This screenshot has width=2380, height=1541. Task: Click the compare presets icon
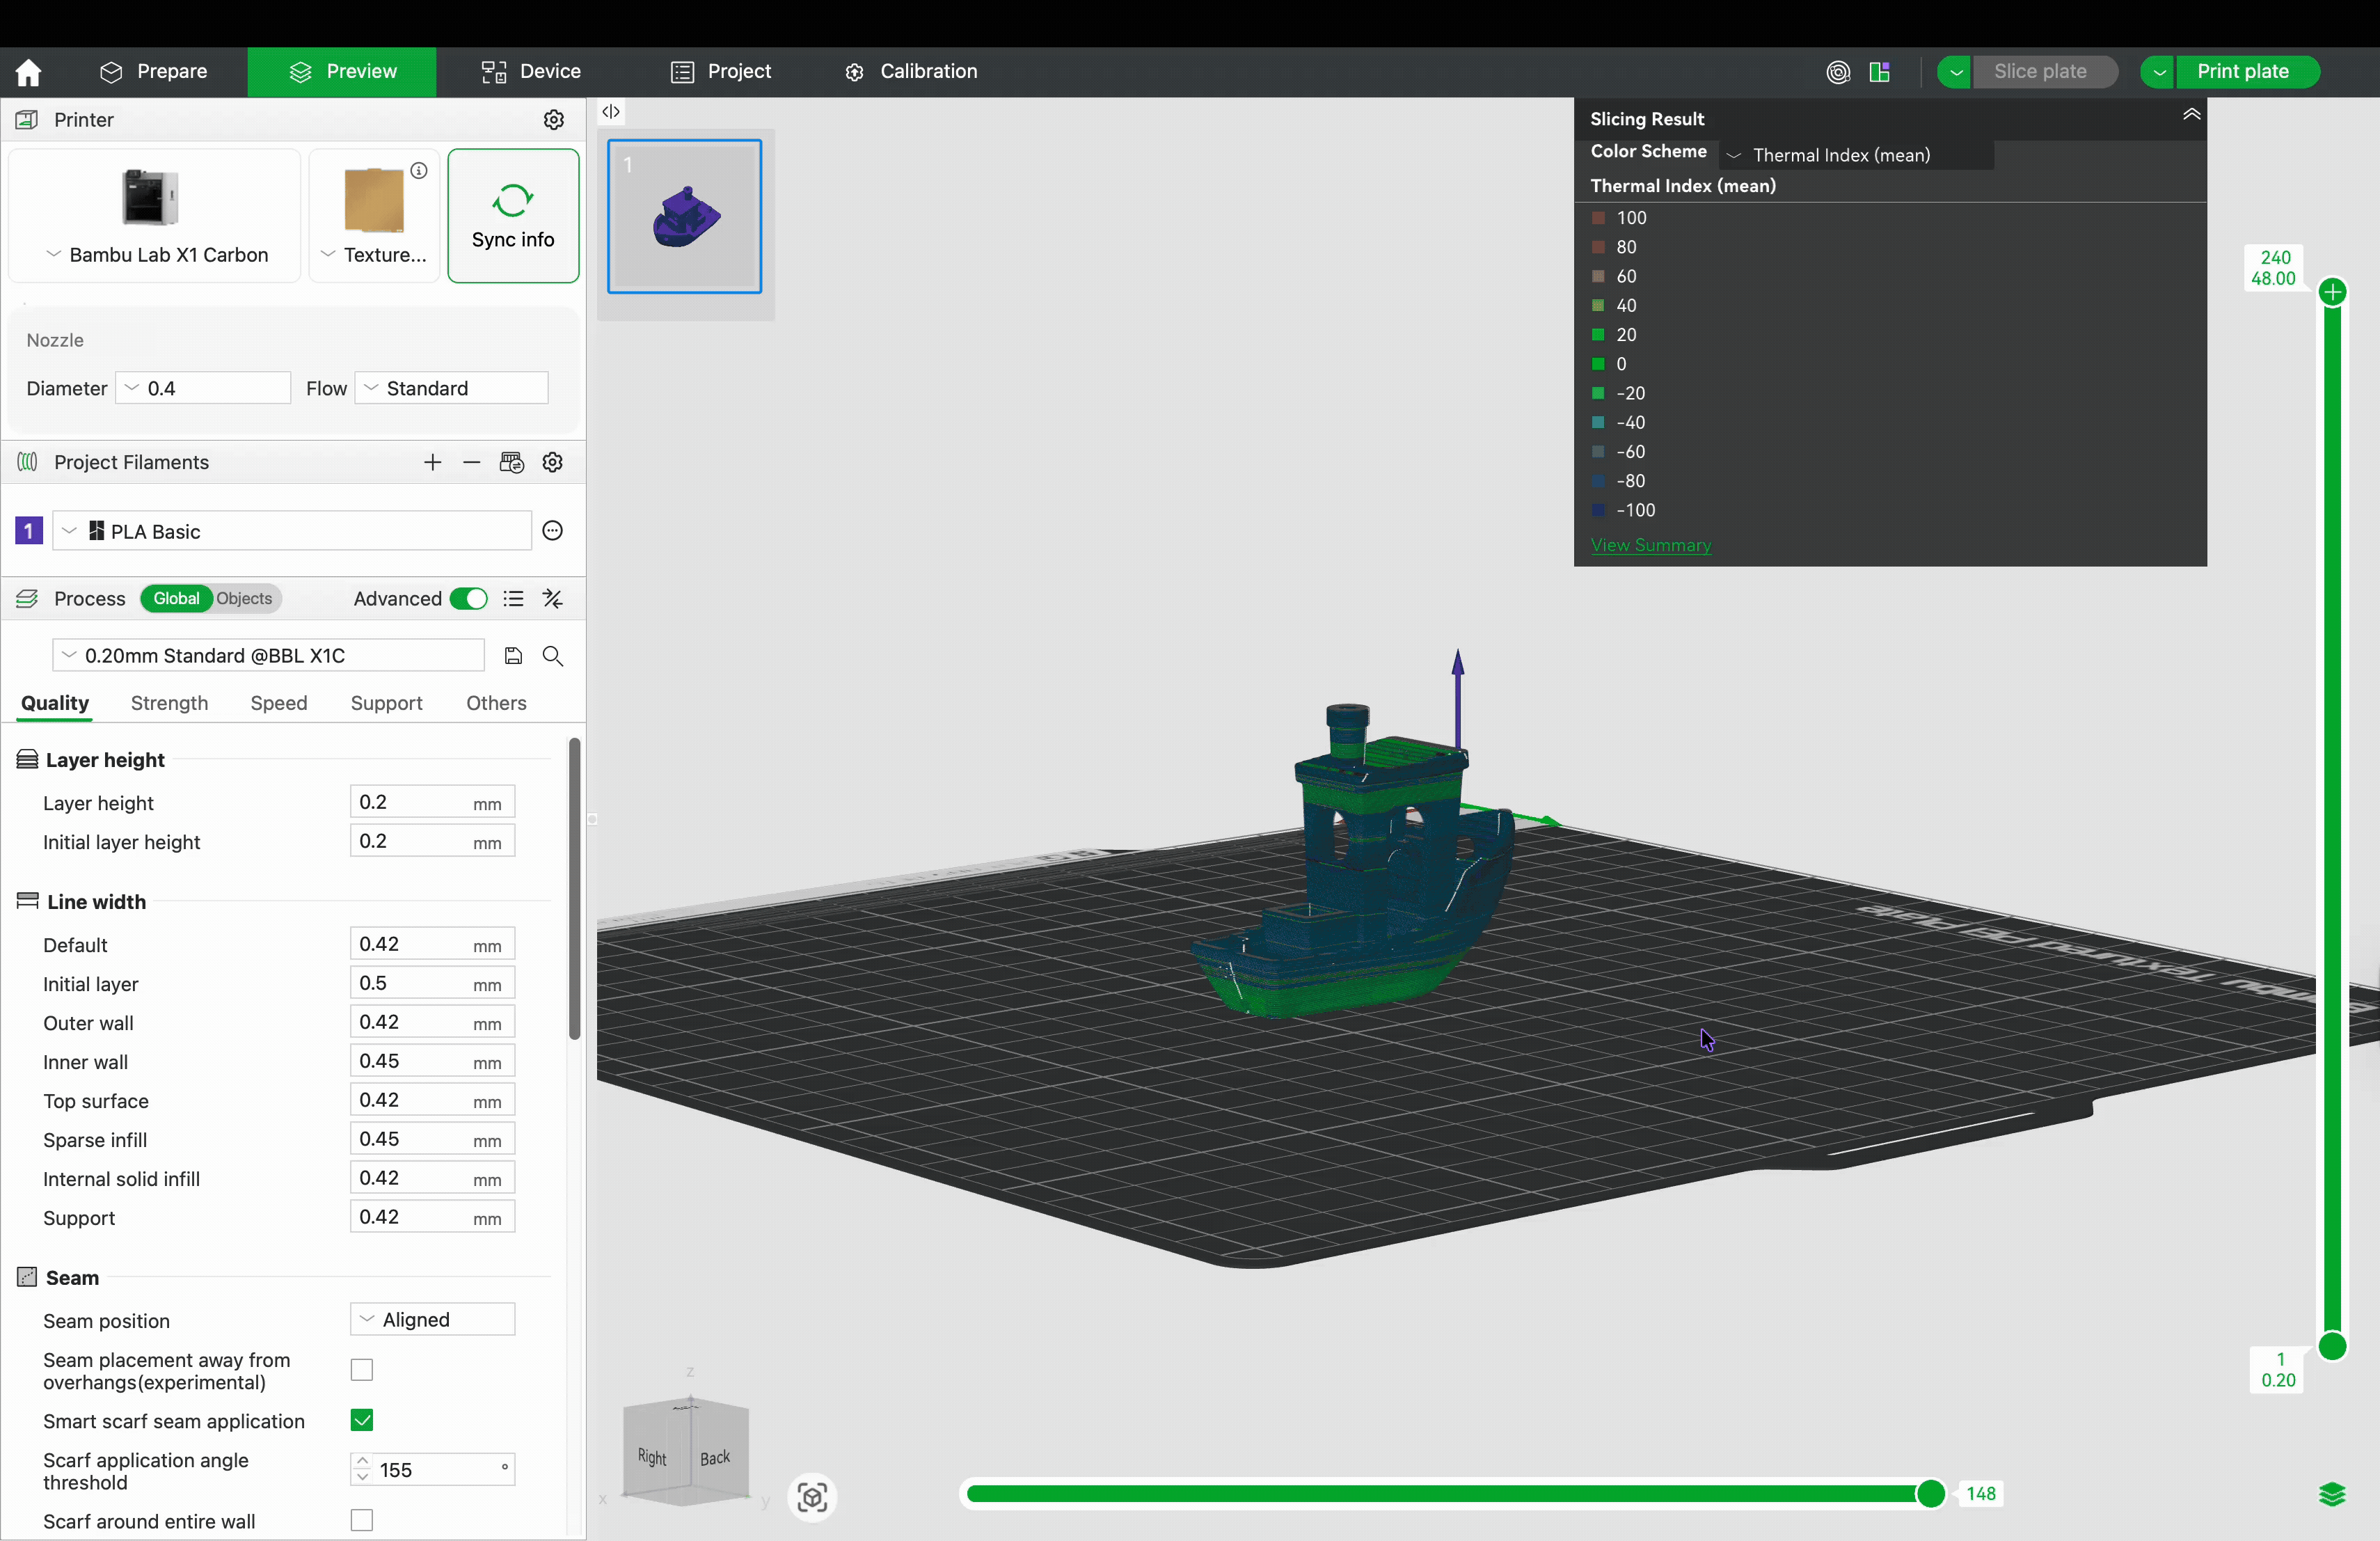(553, 599)
